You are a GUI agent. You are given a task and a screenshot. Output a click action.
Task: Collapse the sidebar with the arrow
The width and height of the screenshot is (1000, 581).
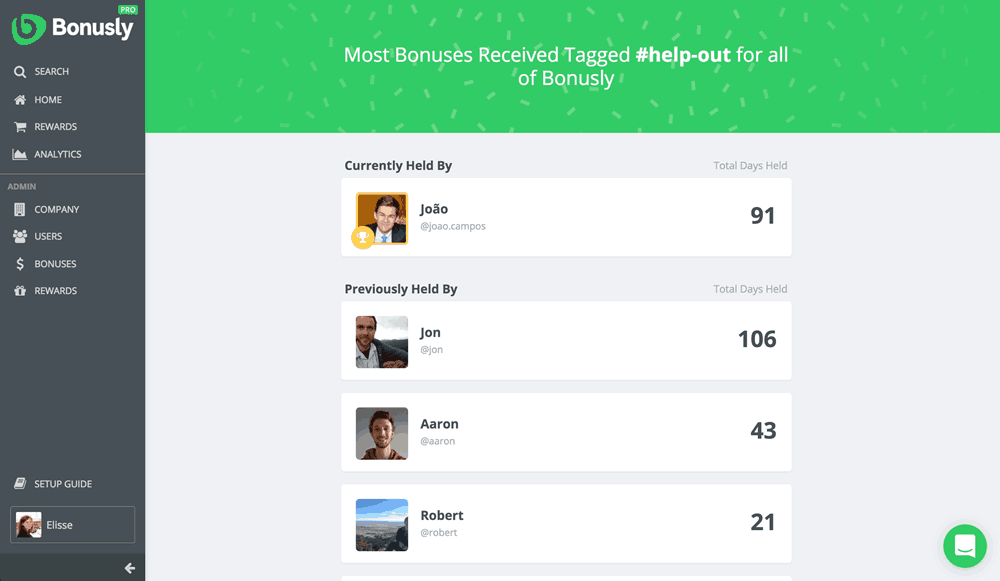click(129, 568)
